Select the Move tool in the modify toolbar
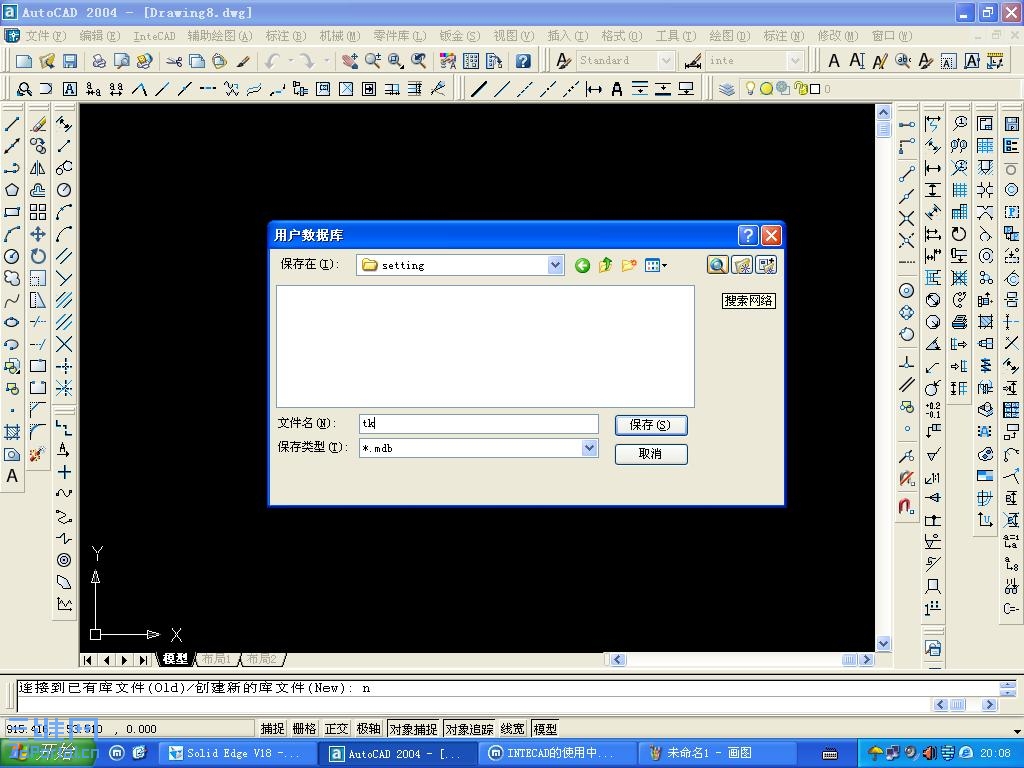Viewport: 1024px width, 768px height. click(38, 234)
